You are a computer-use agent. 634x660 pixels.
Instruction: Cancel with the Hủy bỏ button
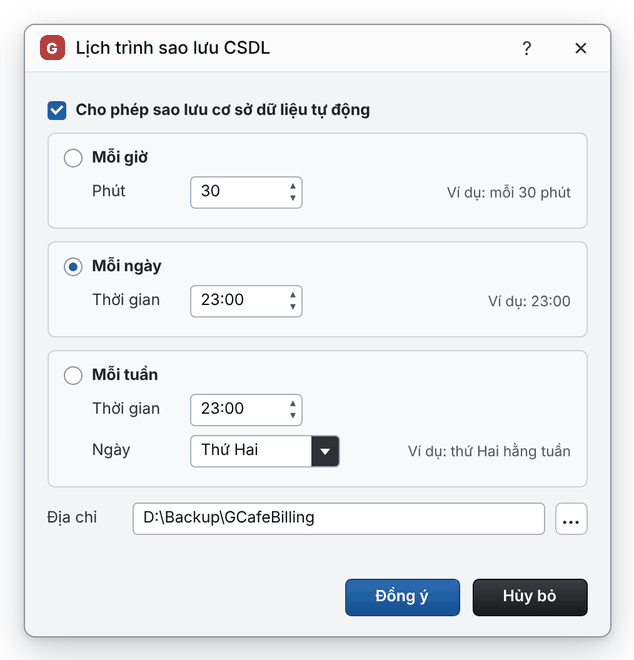pos(530,597)
